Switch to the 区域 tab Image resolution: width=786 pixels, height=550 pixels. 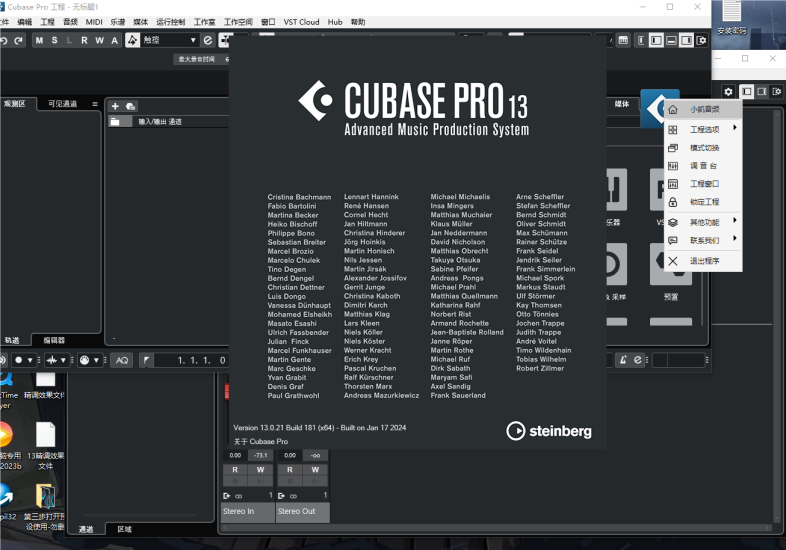point(124,529)
